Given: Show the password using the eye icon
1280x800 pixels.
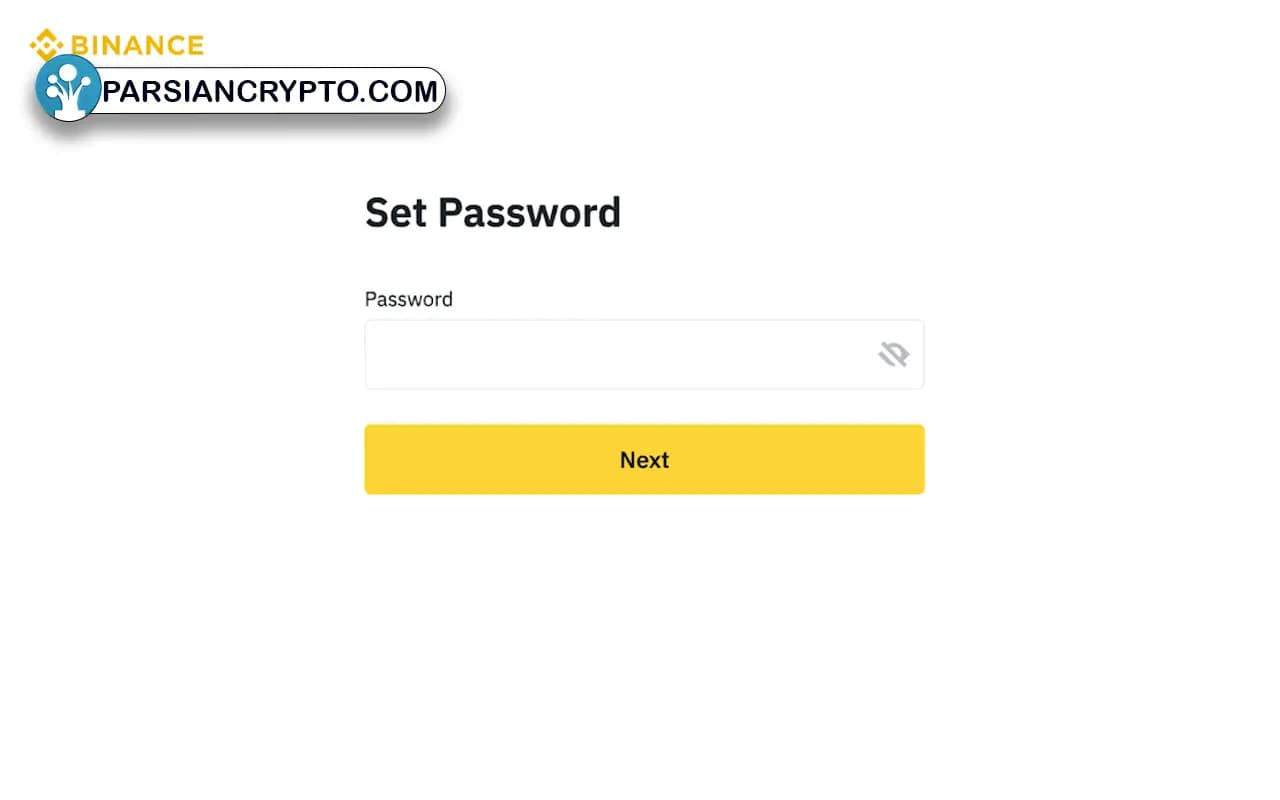Looking at the screenshot, I should 894,354.
